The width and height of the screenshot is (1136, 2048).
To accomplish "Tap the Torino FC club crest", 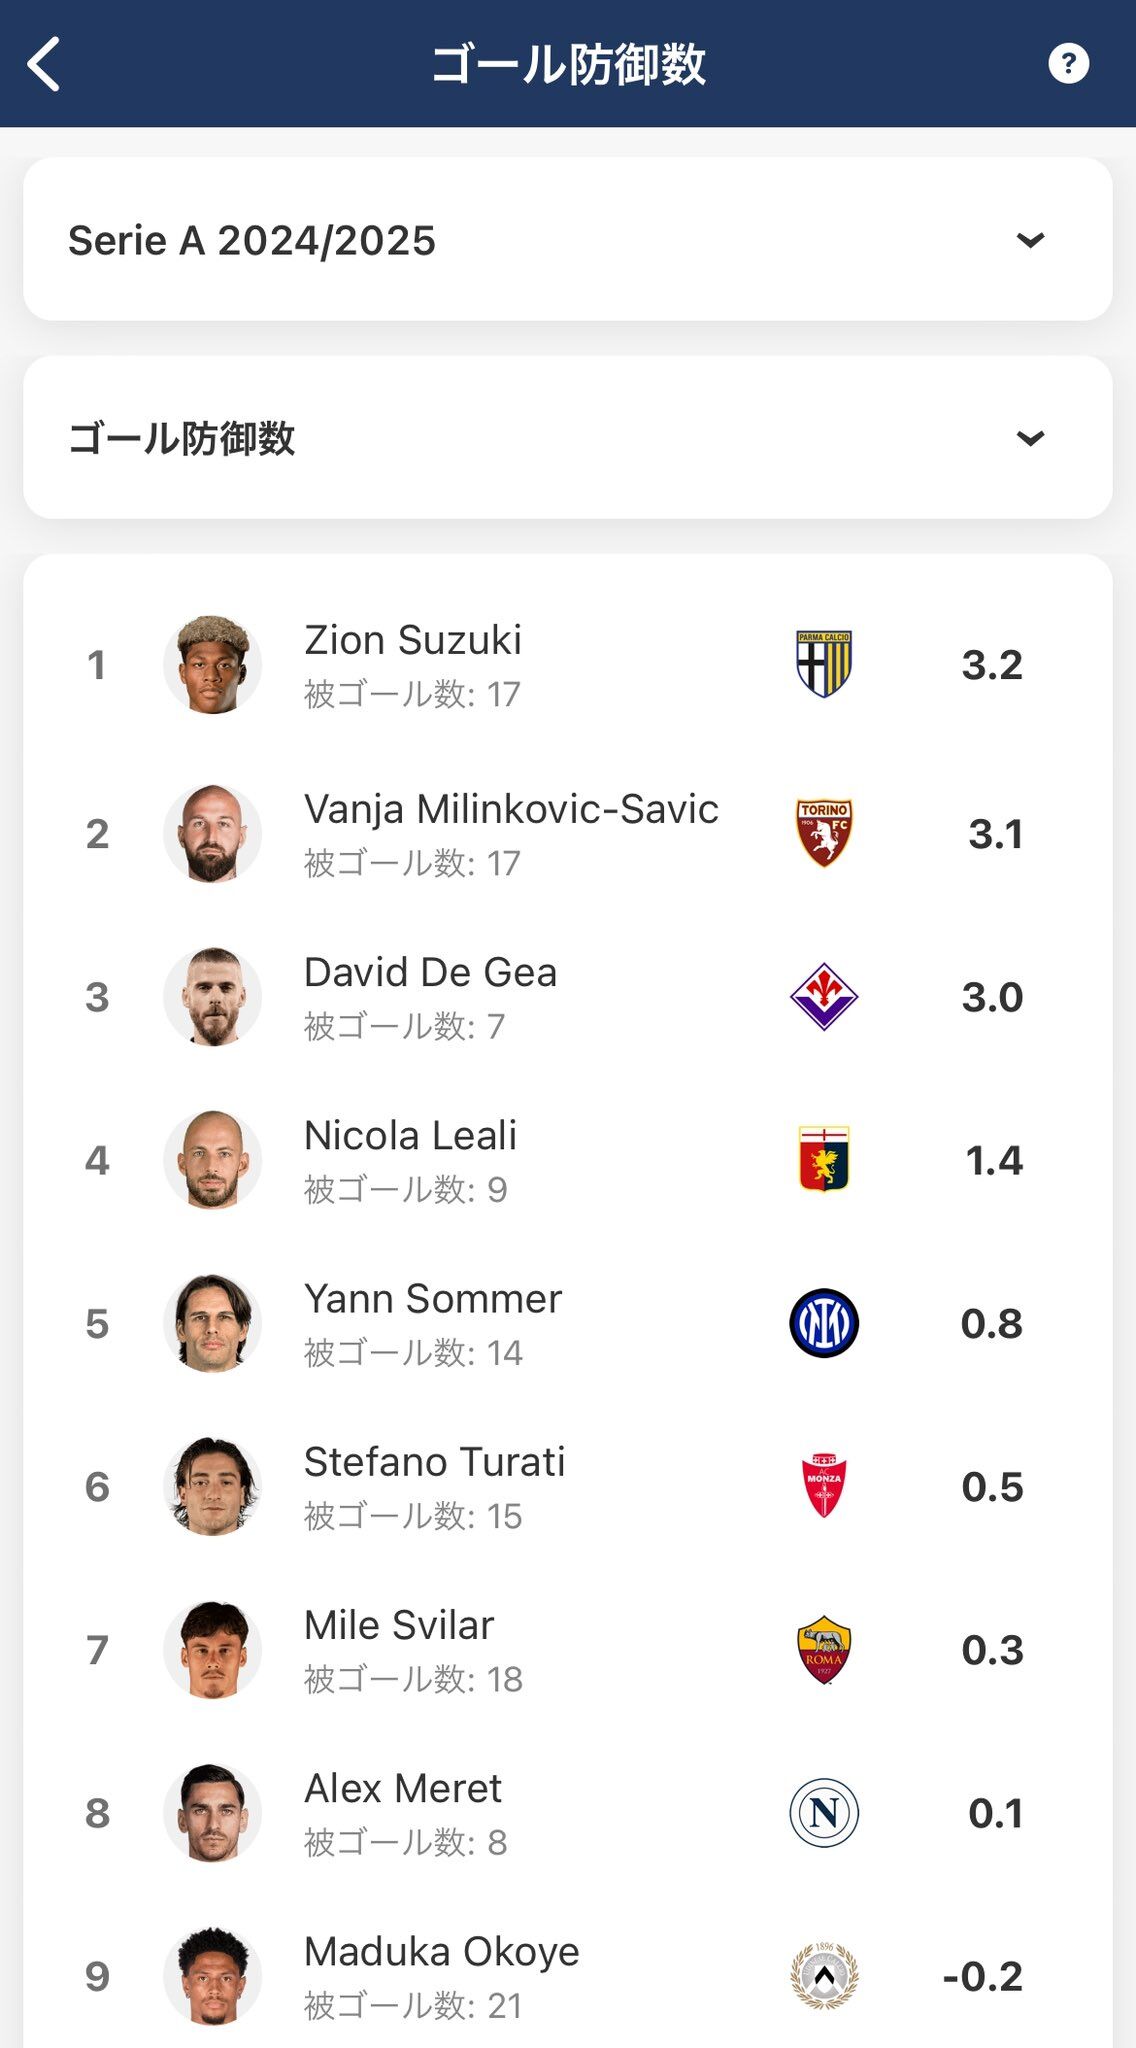I will coord(824,833).
